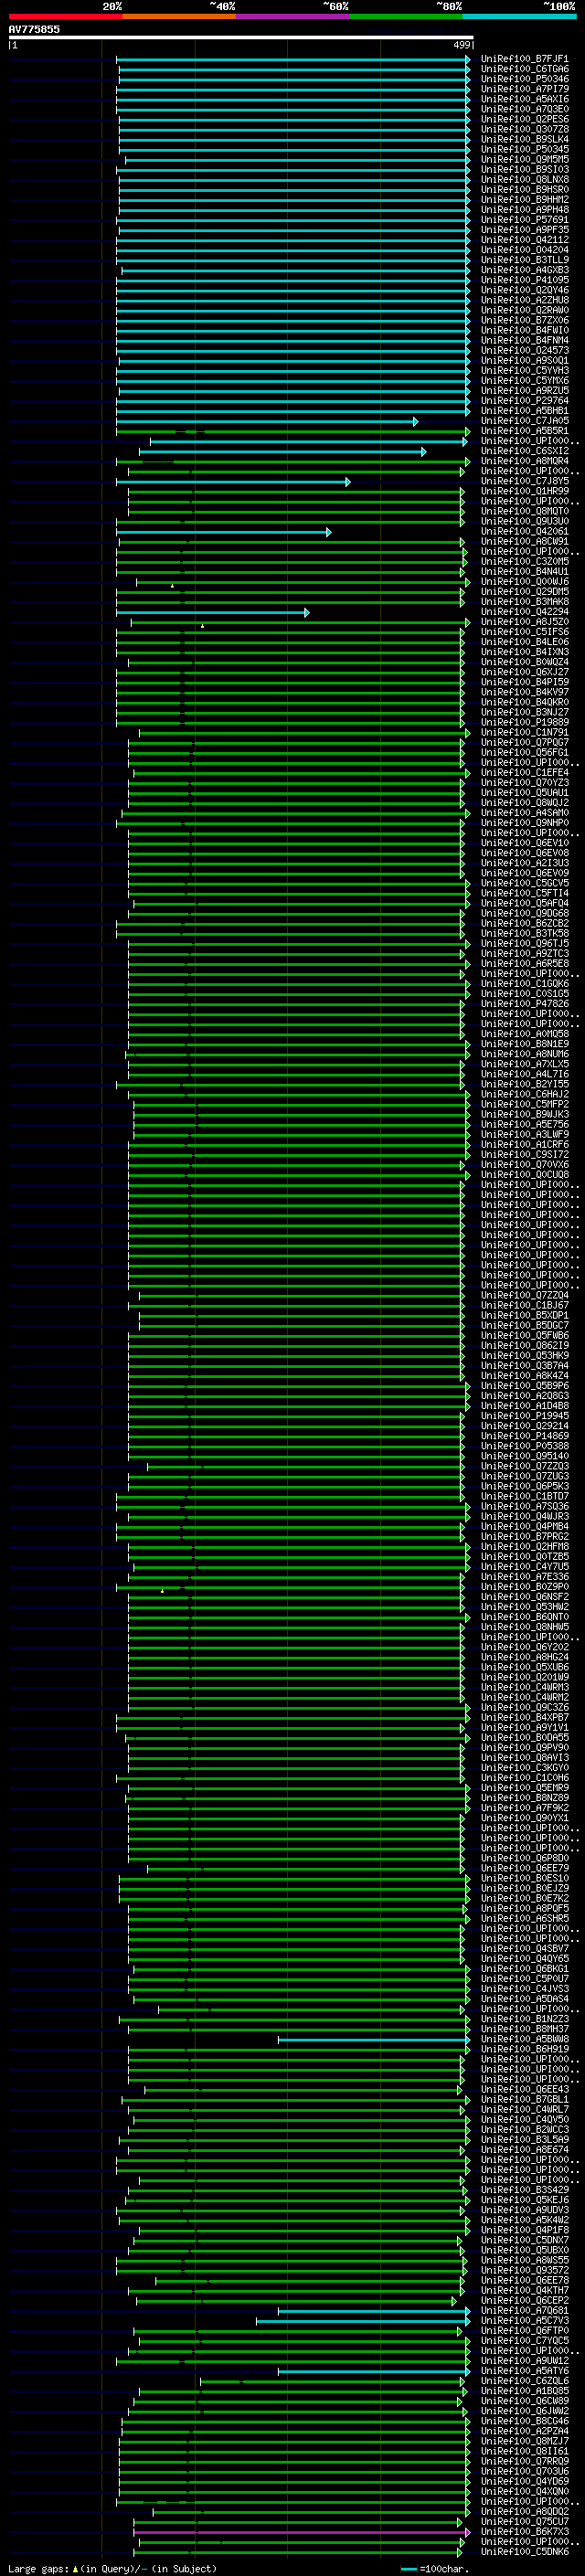
Task: Open hit UniRef100_B4N4U1
Action: pos(524,571)
